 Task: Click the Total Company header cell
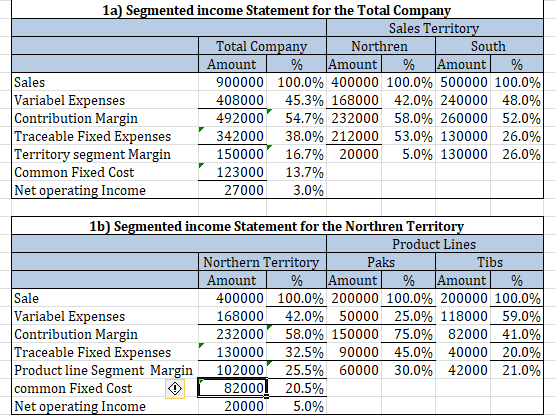[262, 46]
